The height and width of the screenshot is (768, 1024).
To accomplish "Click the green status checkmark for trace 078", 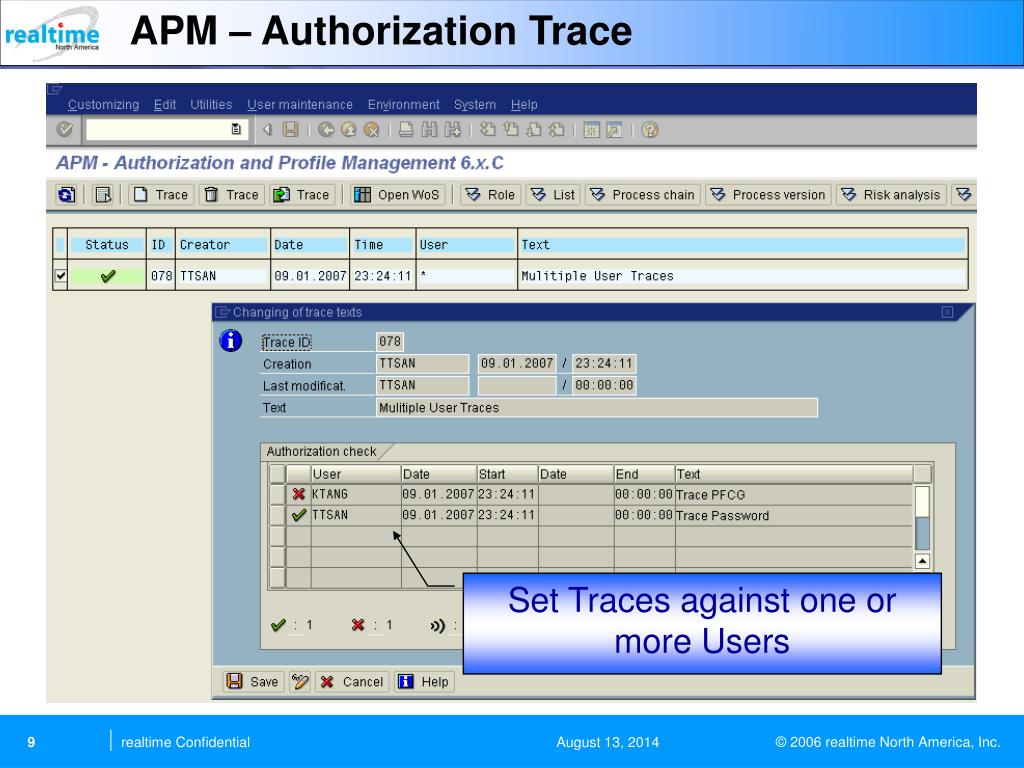I will tap(108, 276).
